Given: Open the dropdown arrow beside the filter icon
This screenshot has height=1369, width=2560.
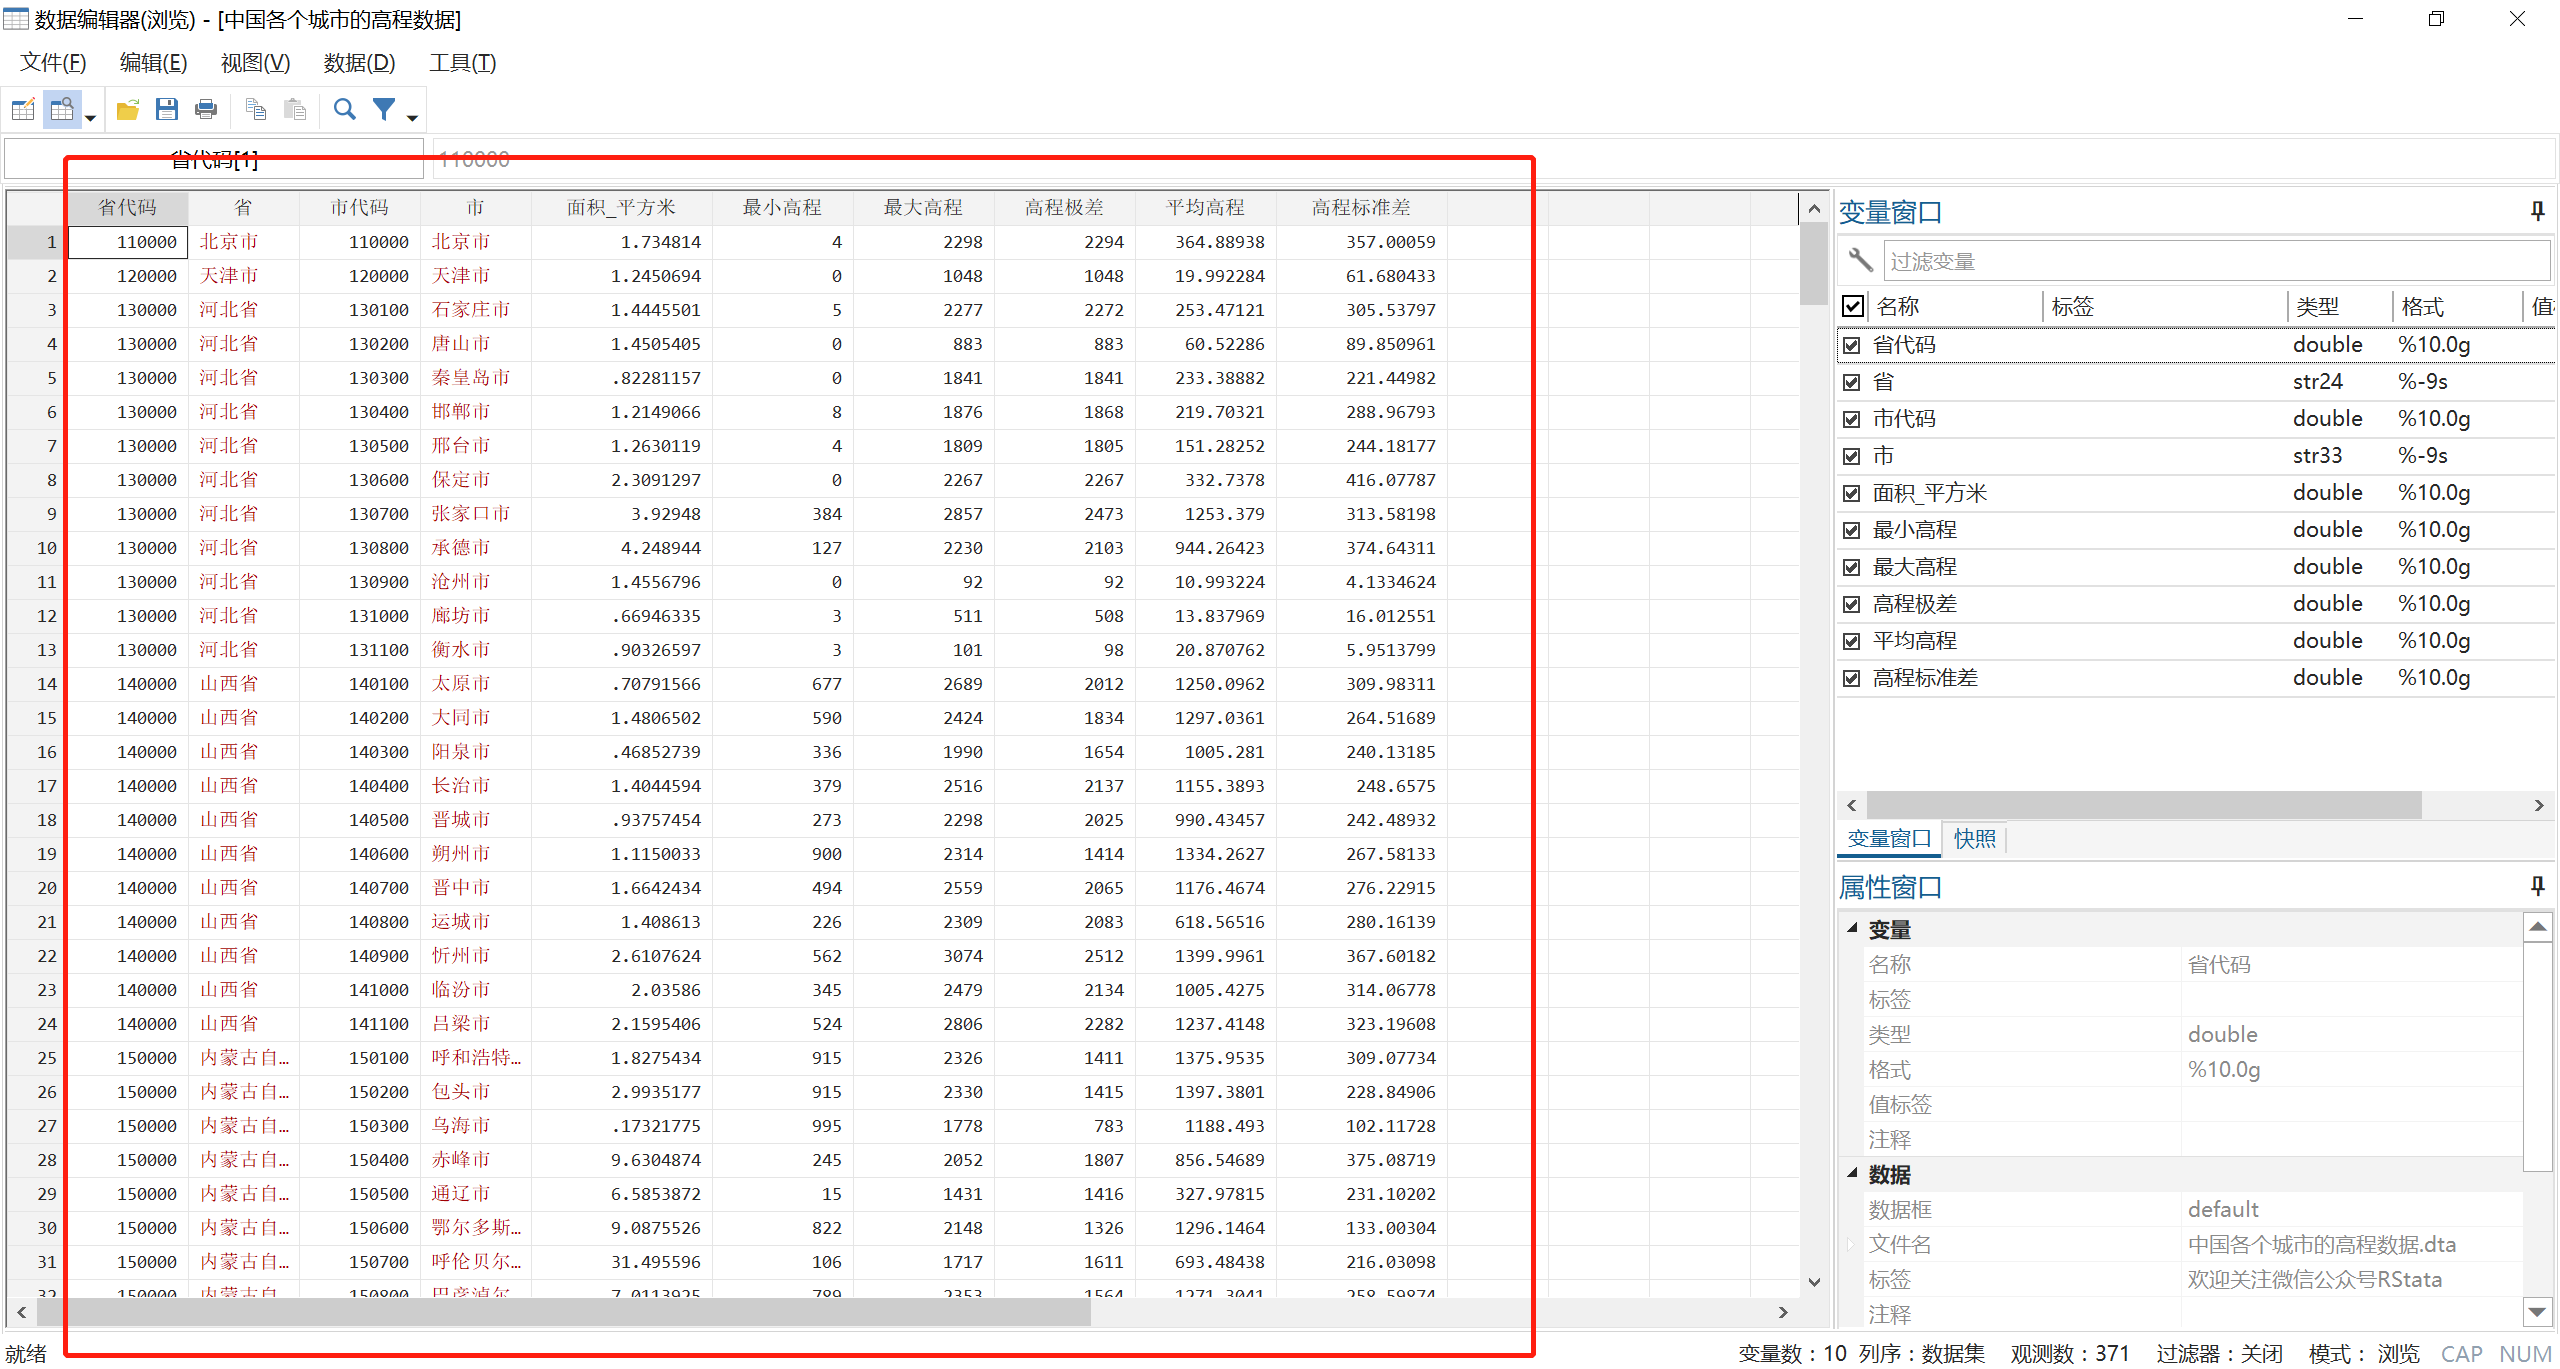Looking at the screenshot, I should tap(412, 118).
